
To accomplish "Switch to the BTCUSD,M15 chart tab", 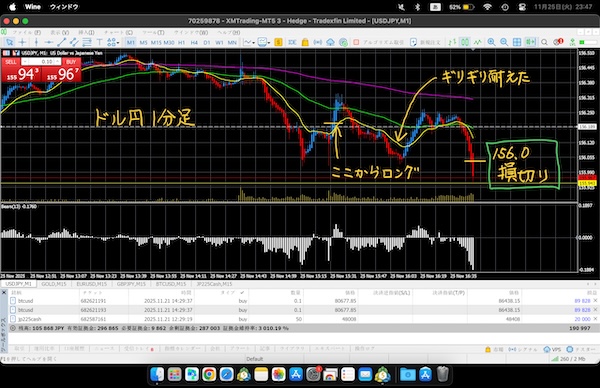I will point(171,284).
